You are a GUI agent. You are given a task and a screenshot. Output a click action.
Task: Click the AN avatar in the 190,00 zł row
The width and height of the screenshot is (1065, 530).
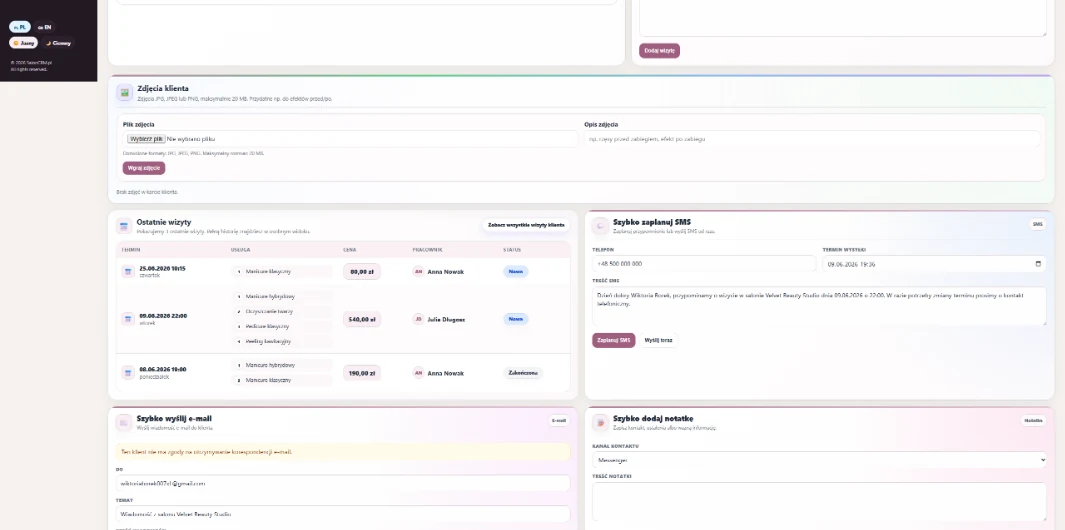418,372
